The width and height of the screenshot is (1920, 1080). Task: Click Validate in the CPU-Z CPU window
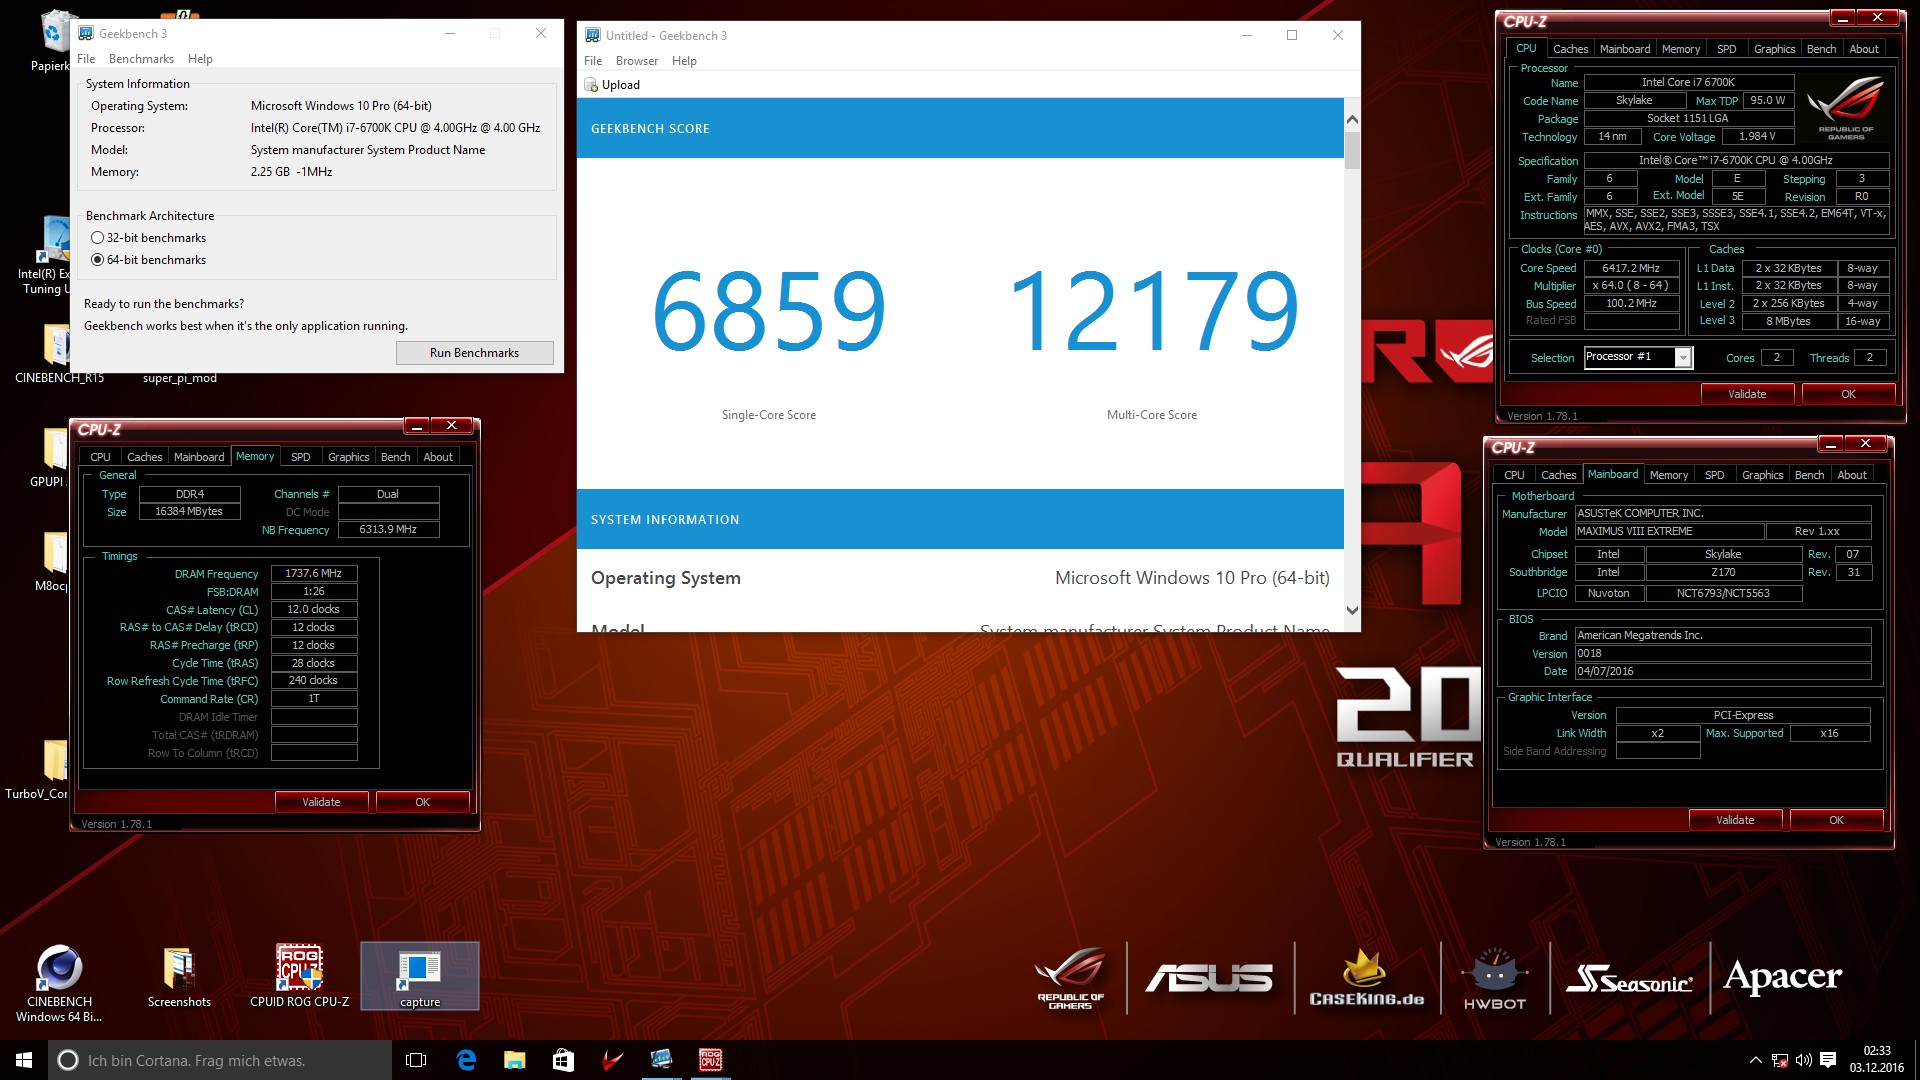click(1747, 394)
